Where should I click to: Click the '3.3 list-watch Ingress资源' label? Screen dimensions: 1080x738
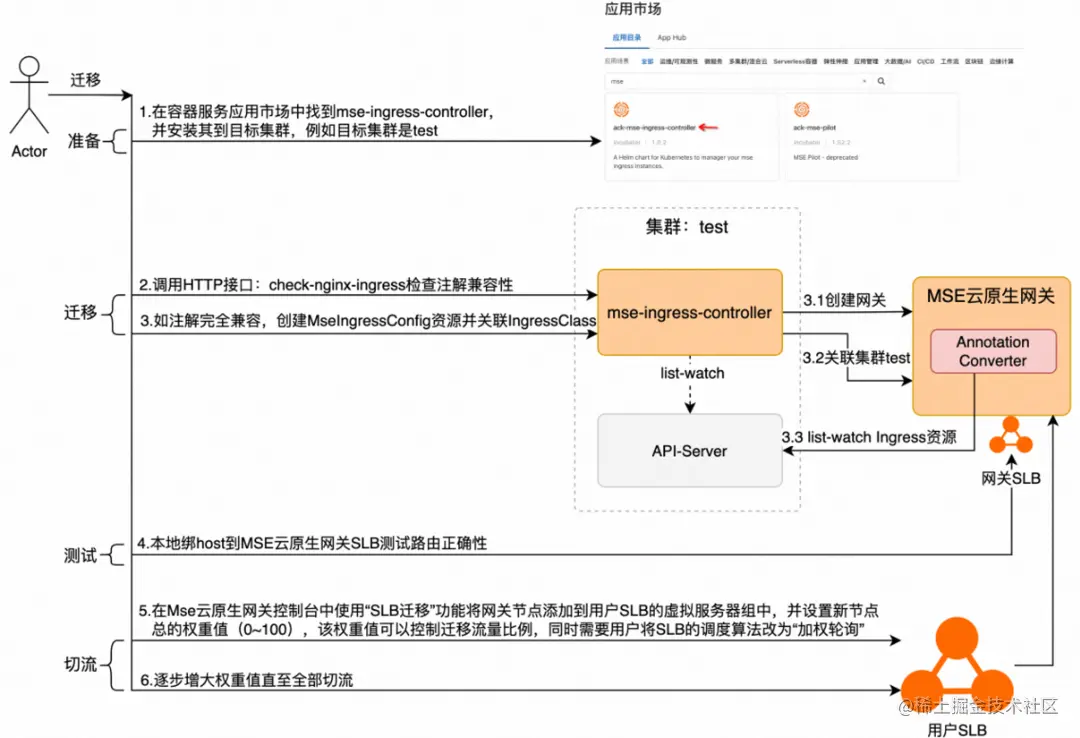click(869, 437)
